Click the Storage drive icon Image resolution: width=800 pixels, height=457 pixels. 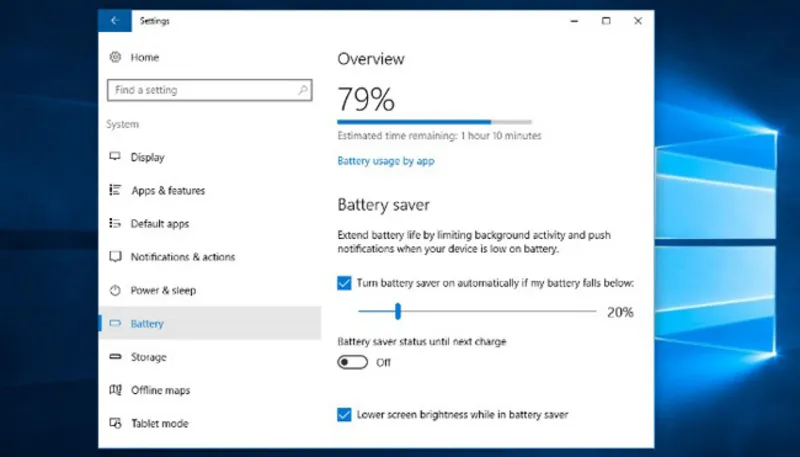115,357
